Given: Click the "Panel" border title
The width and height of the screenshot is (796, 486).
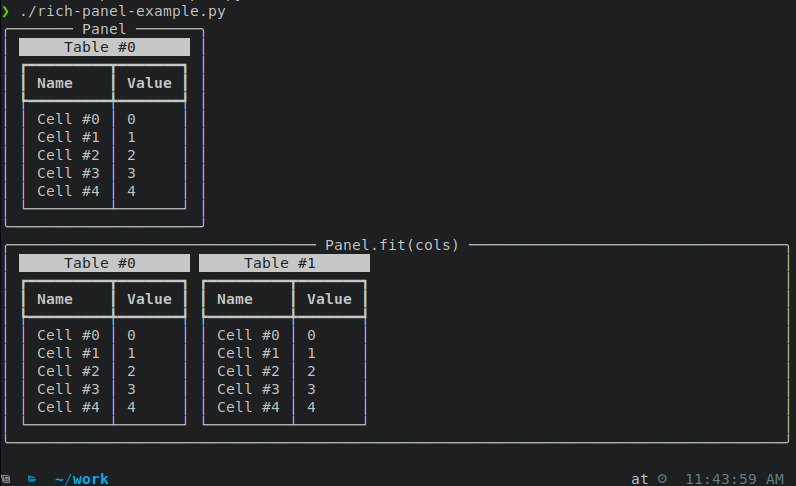Looking at the screenshot, I should click(104, 29).
